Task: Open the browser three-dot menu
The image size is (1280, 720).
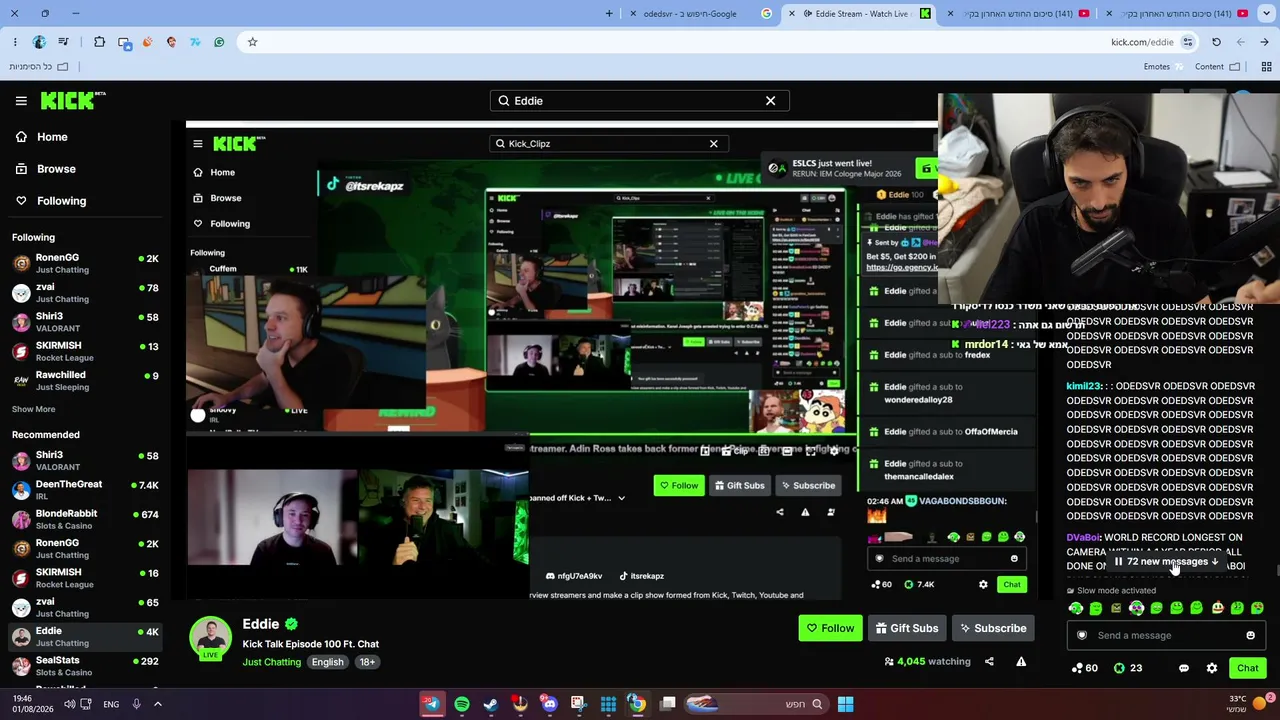Action: tap(14, 42)
